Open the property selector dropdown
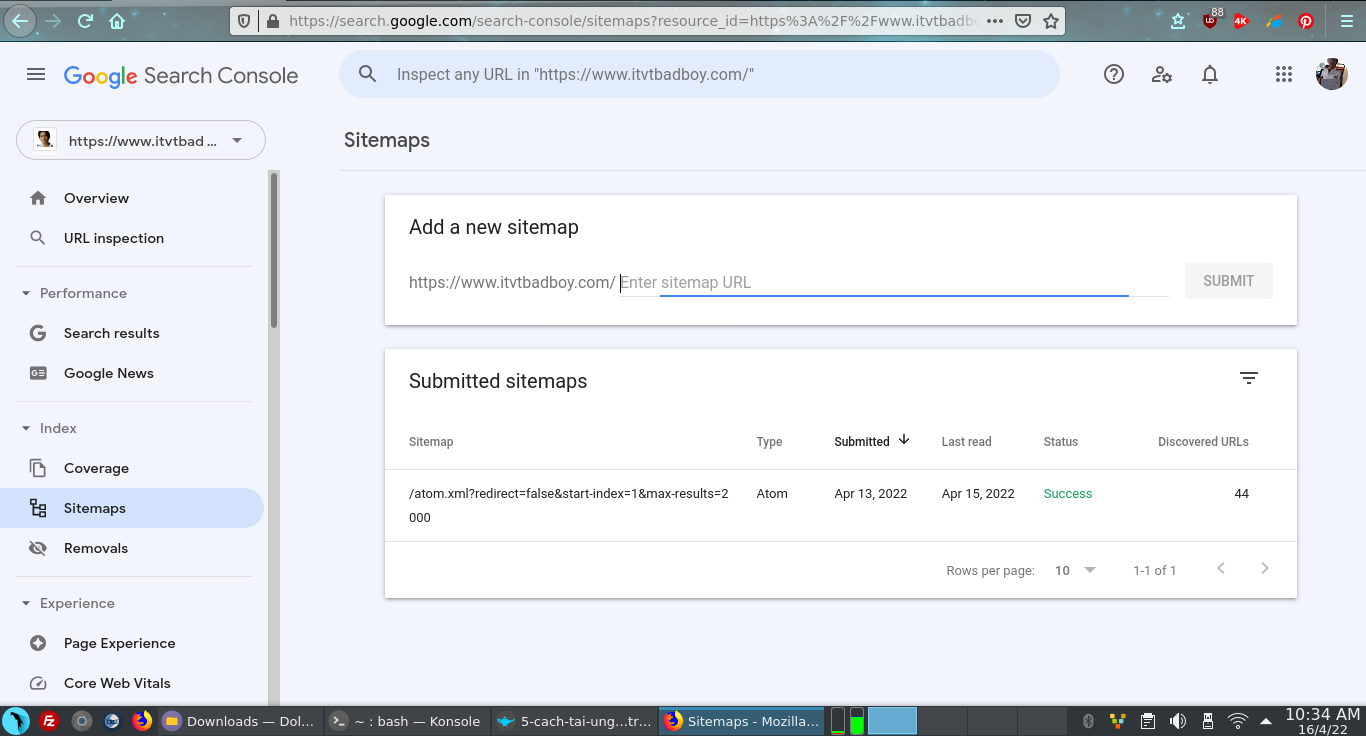Screen dimensions: 1366x736 click(141, 140)
